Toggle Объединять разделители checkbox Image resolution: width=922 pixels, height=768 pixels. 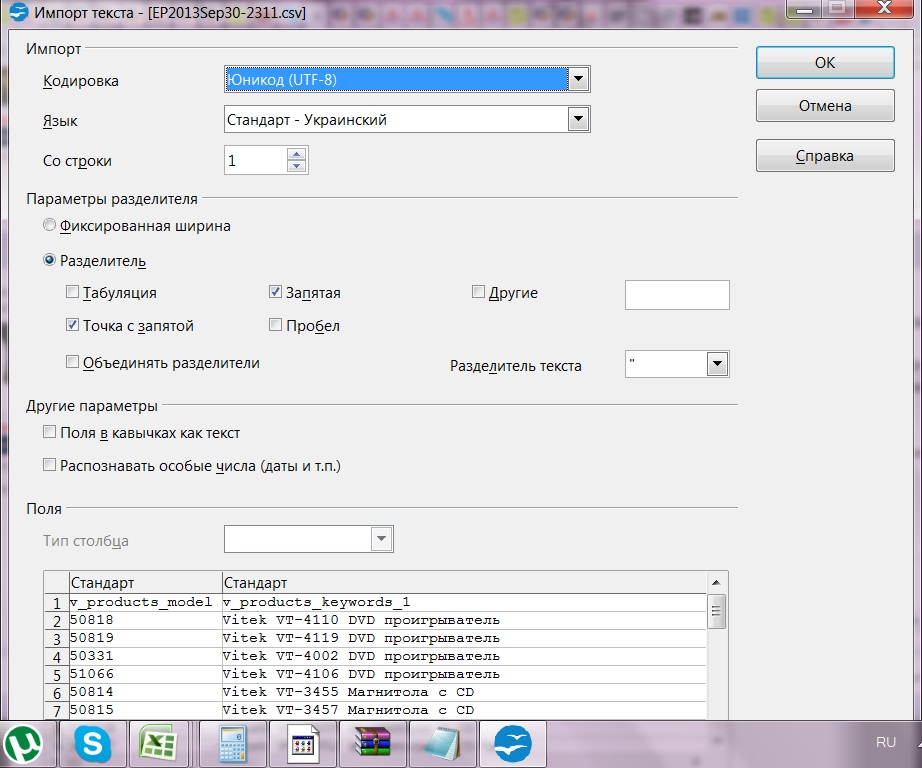[72, 362]
